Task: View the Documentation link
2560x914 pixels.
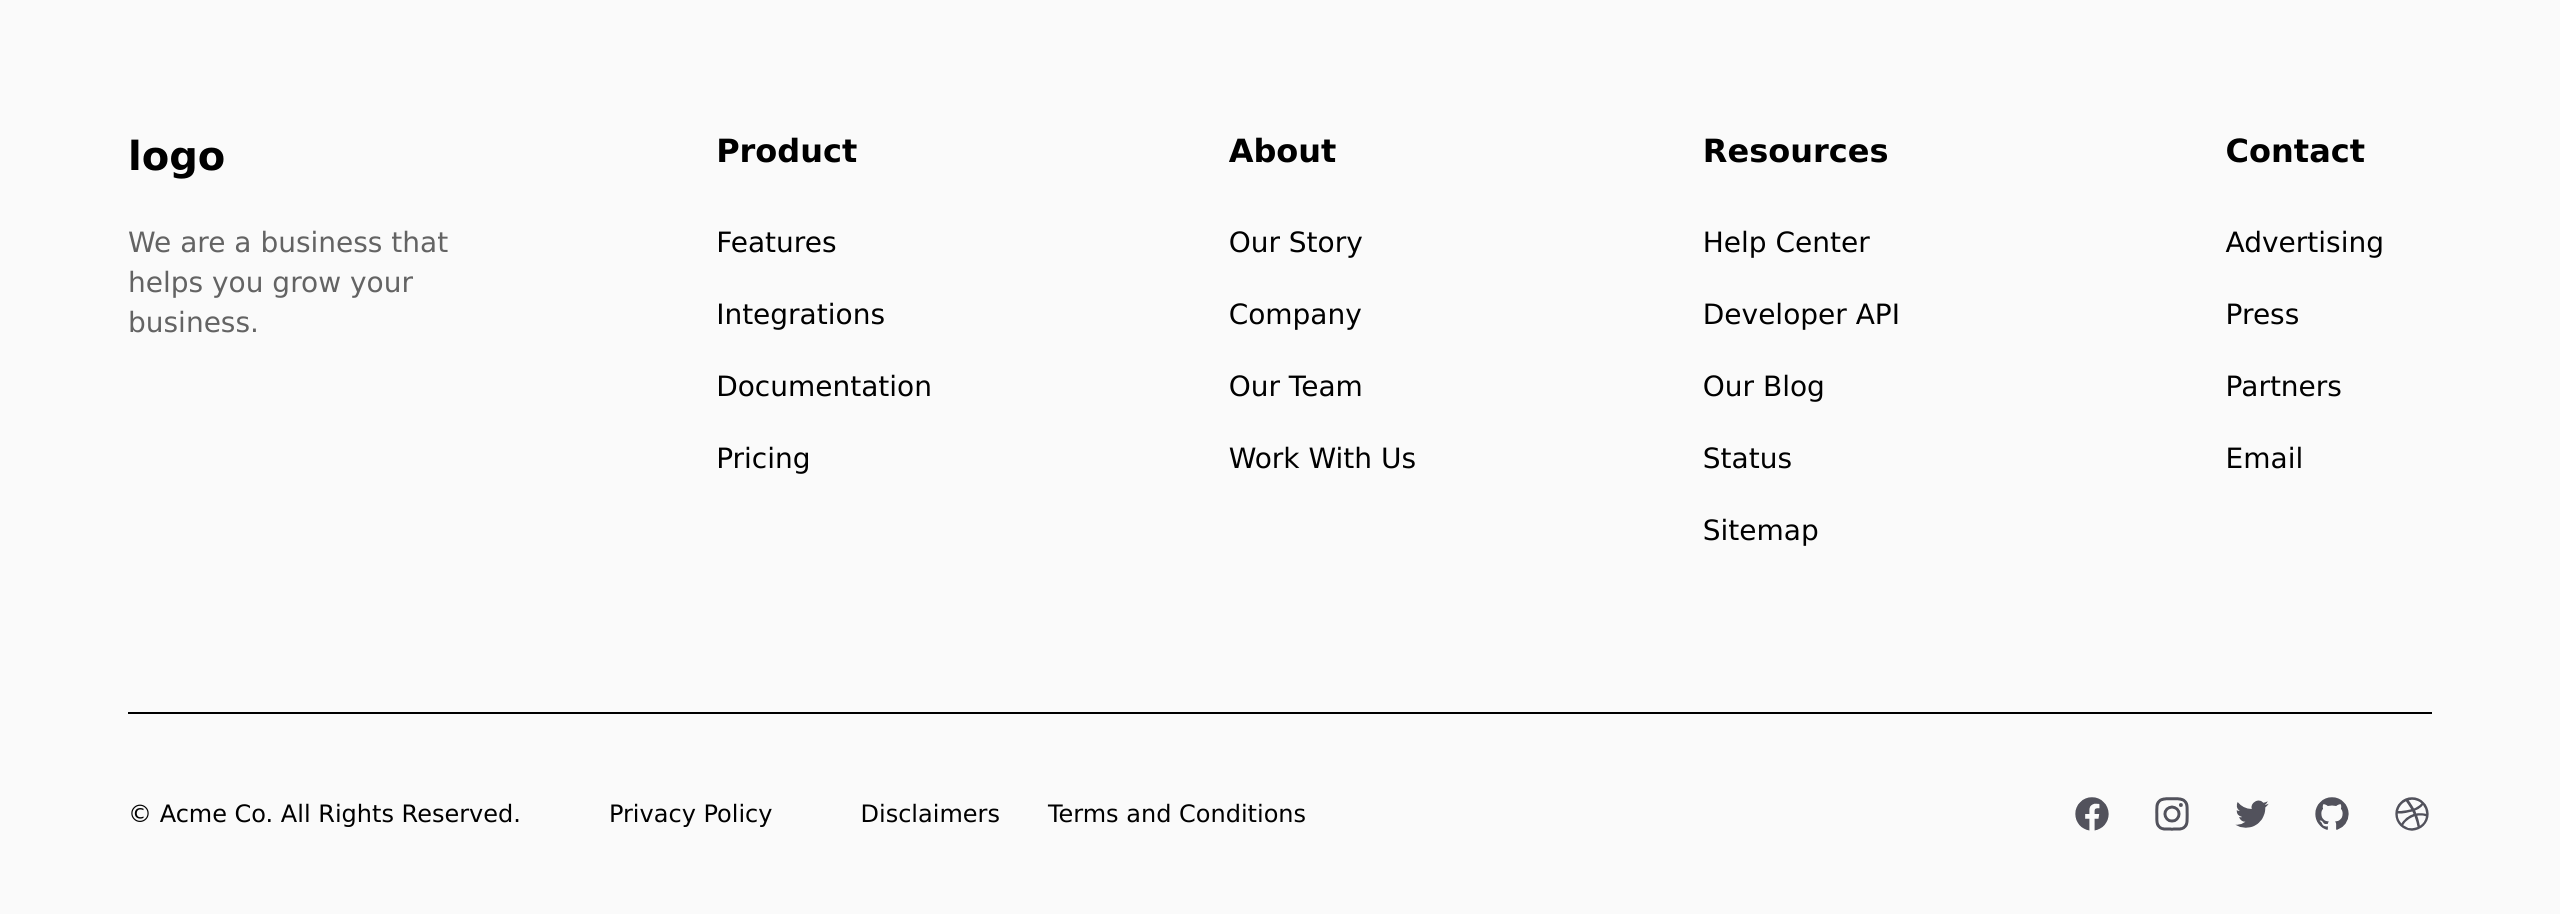Action: (824, 387)
